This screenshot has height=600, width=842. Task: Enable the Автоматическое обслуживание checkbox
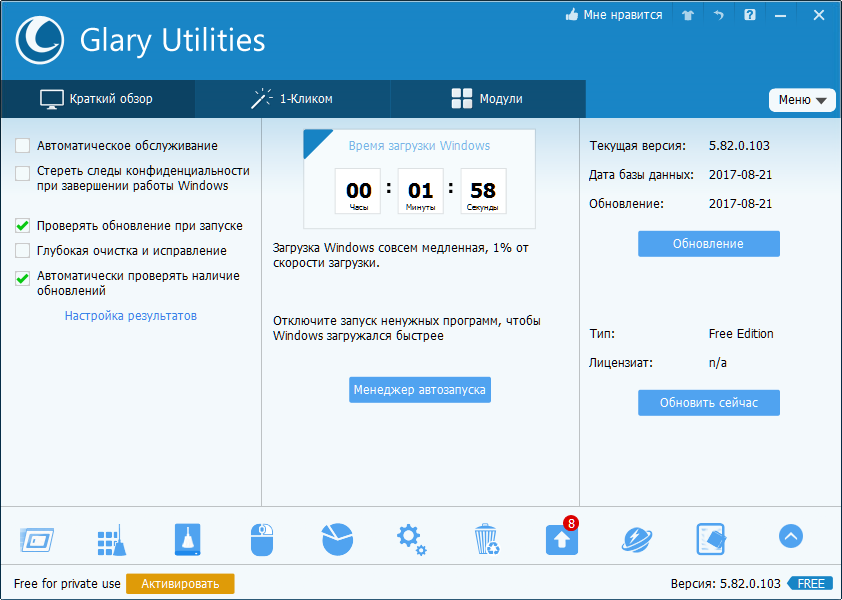tap(23, 146)
